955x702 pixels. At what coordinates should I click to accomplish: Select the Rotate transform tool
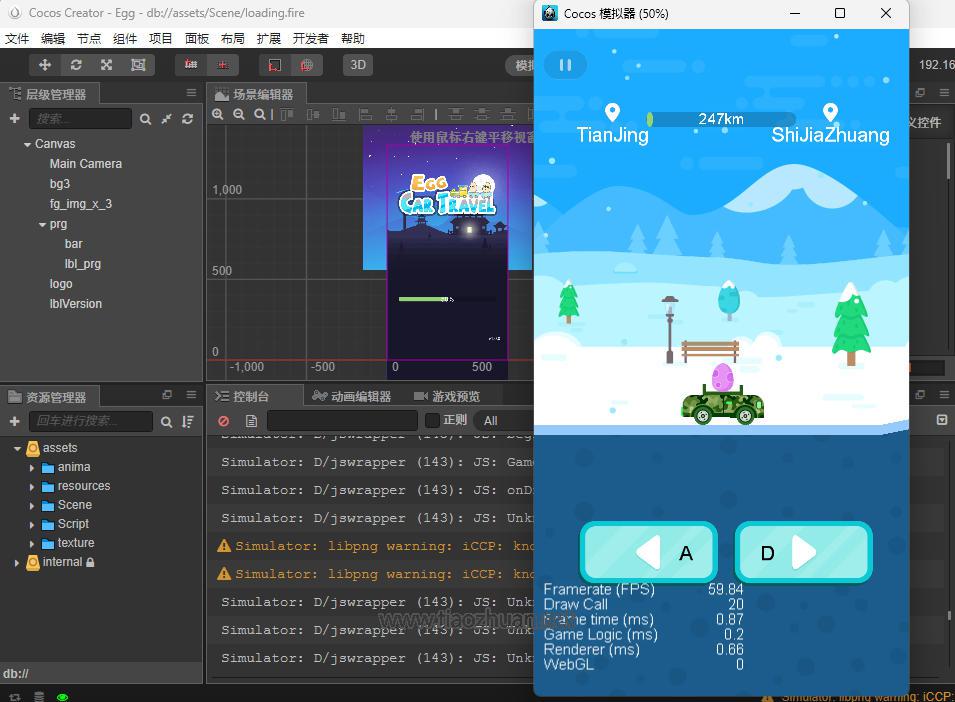pyautogui.click(x=75, y=65)
